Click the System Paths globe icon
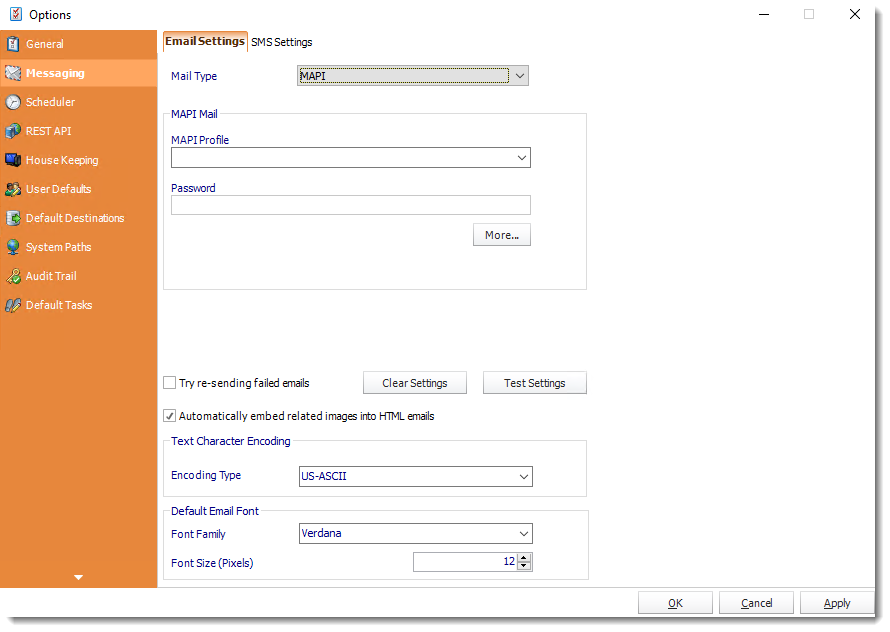This screenshot has width=890, height=632. pyautogui.click(x=13, y=247)
